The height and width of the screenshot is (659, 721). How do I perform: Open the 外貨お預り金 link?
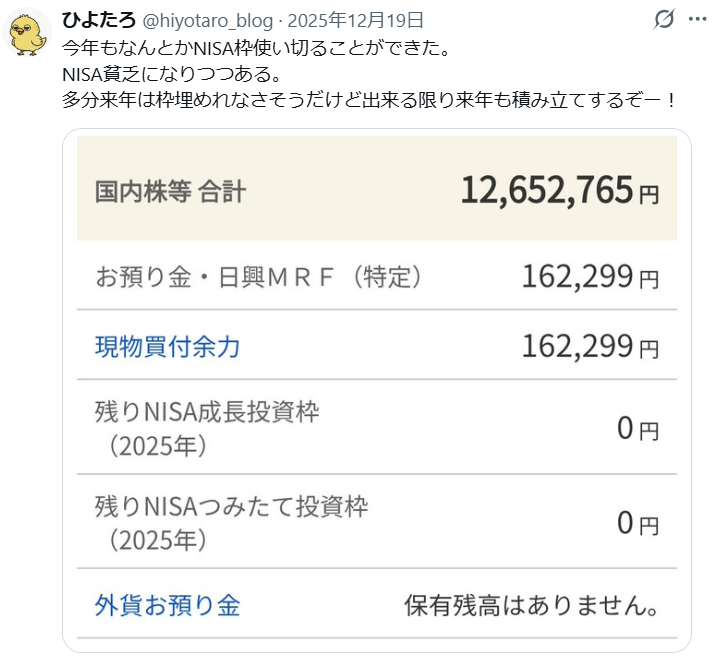coord(167,605)
